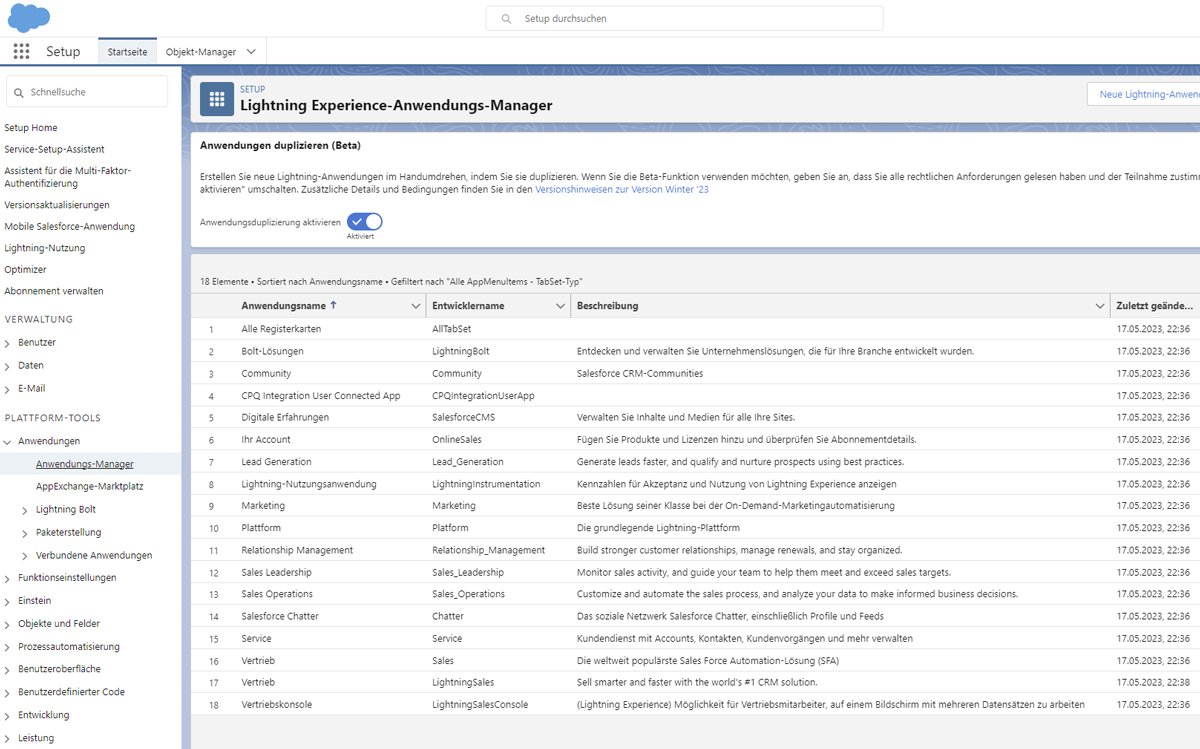Click the Schnellsuche magnifier icon

pos(19,92)
